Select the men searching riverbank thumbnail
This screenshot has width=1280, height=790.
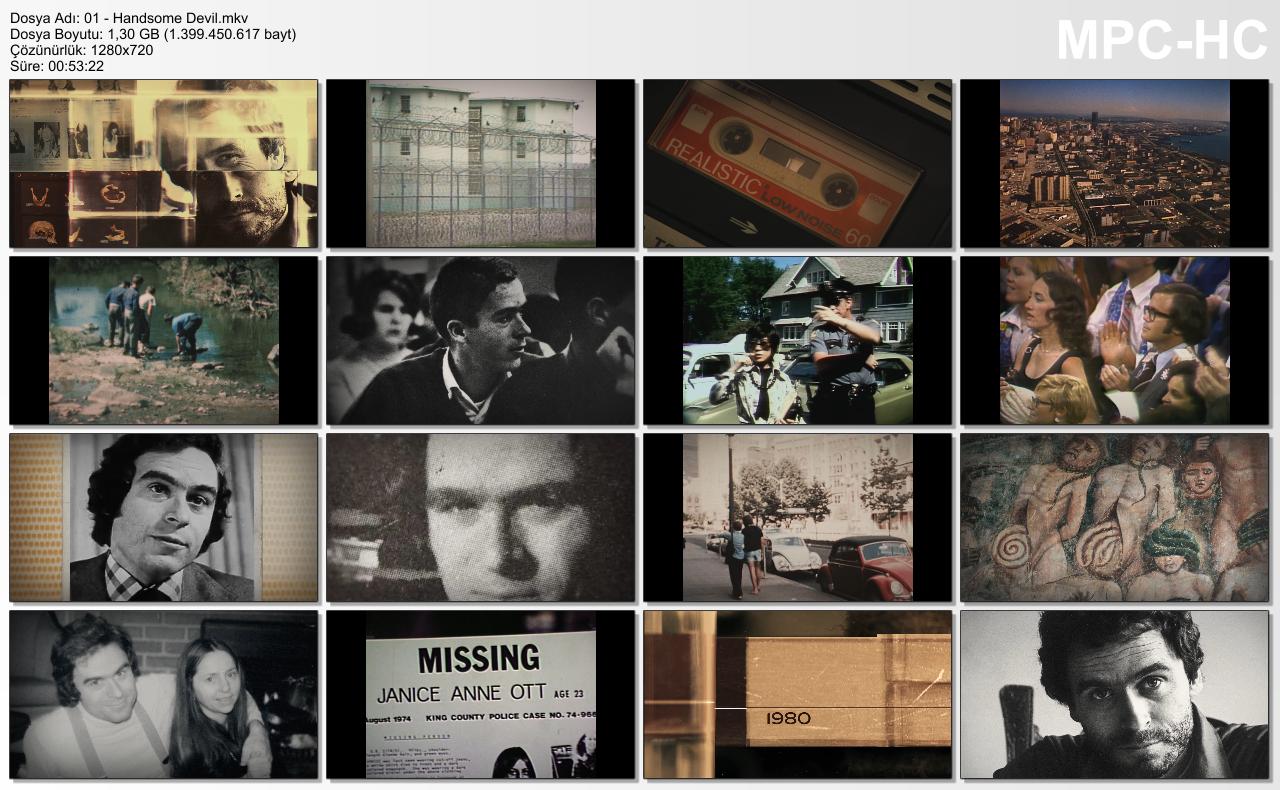(x=163, y=341)
